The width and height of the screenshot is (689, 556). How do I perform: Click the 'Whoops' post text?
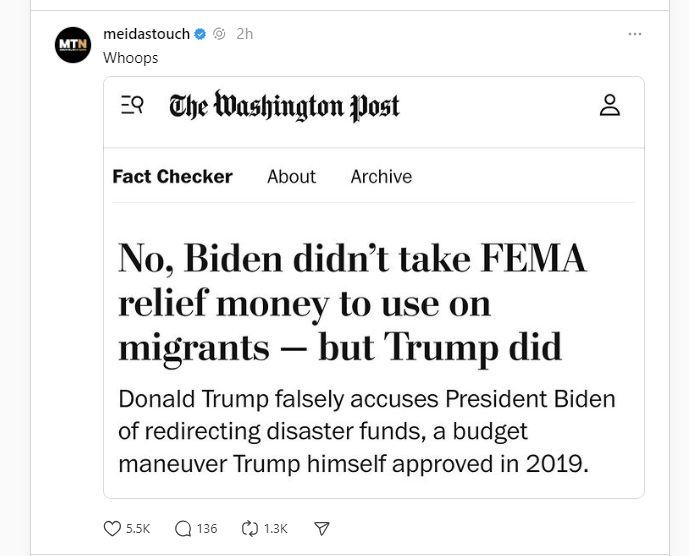[131, 57]
